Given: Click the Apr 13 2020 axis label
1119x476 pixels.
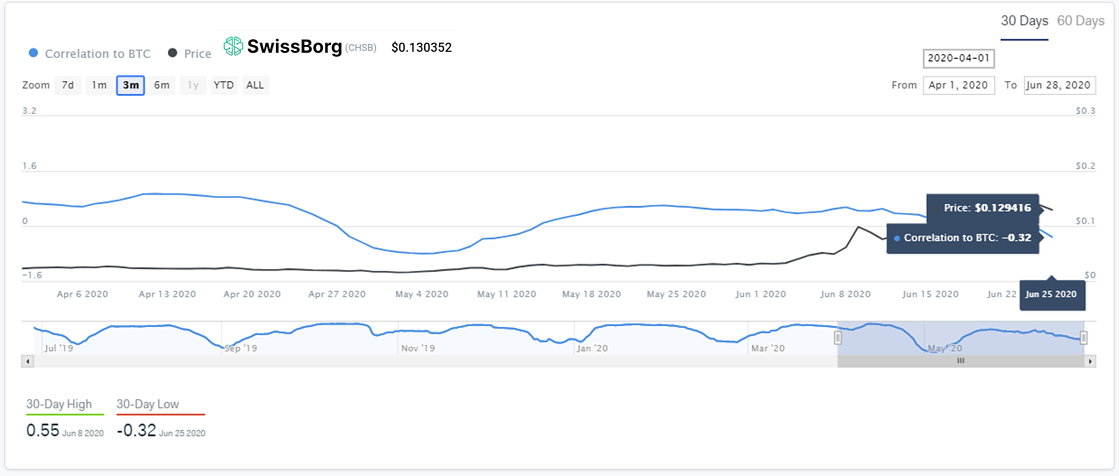Looking at the screenshot, I should point(167,294).
